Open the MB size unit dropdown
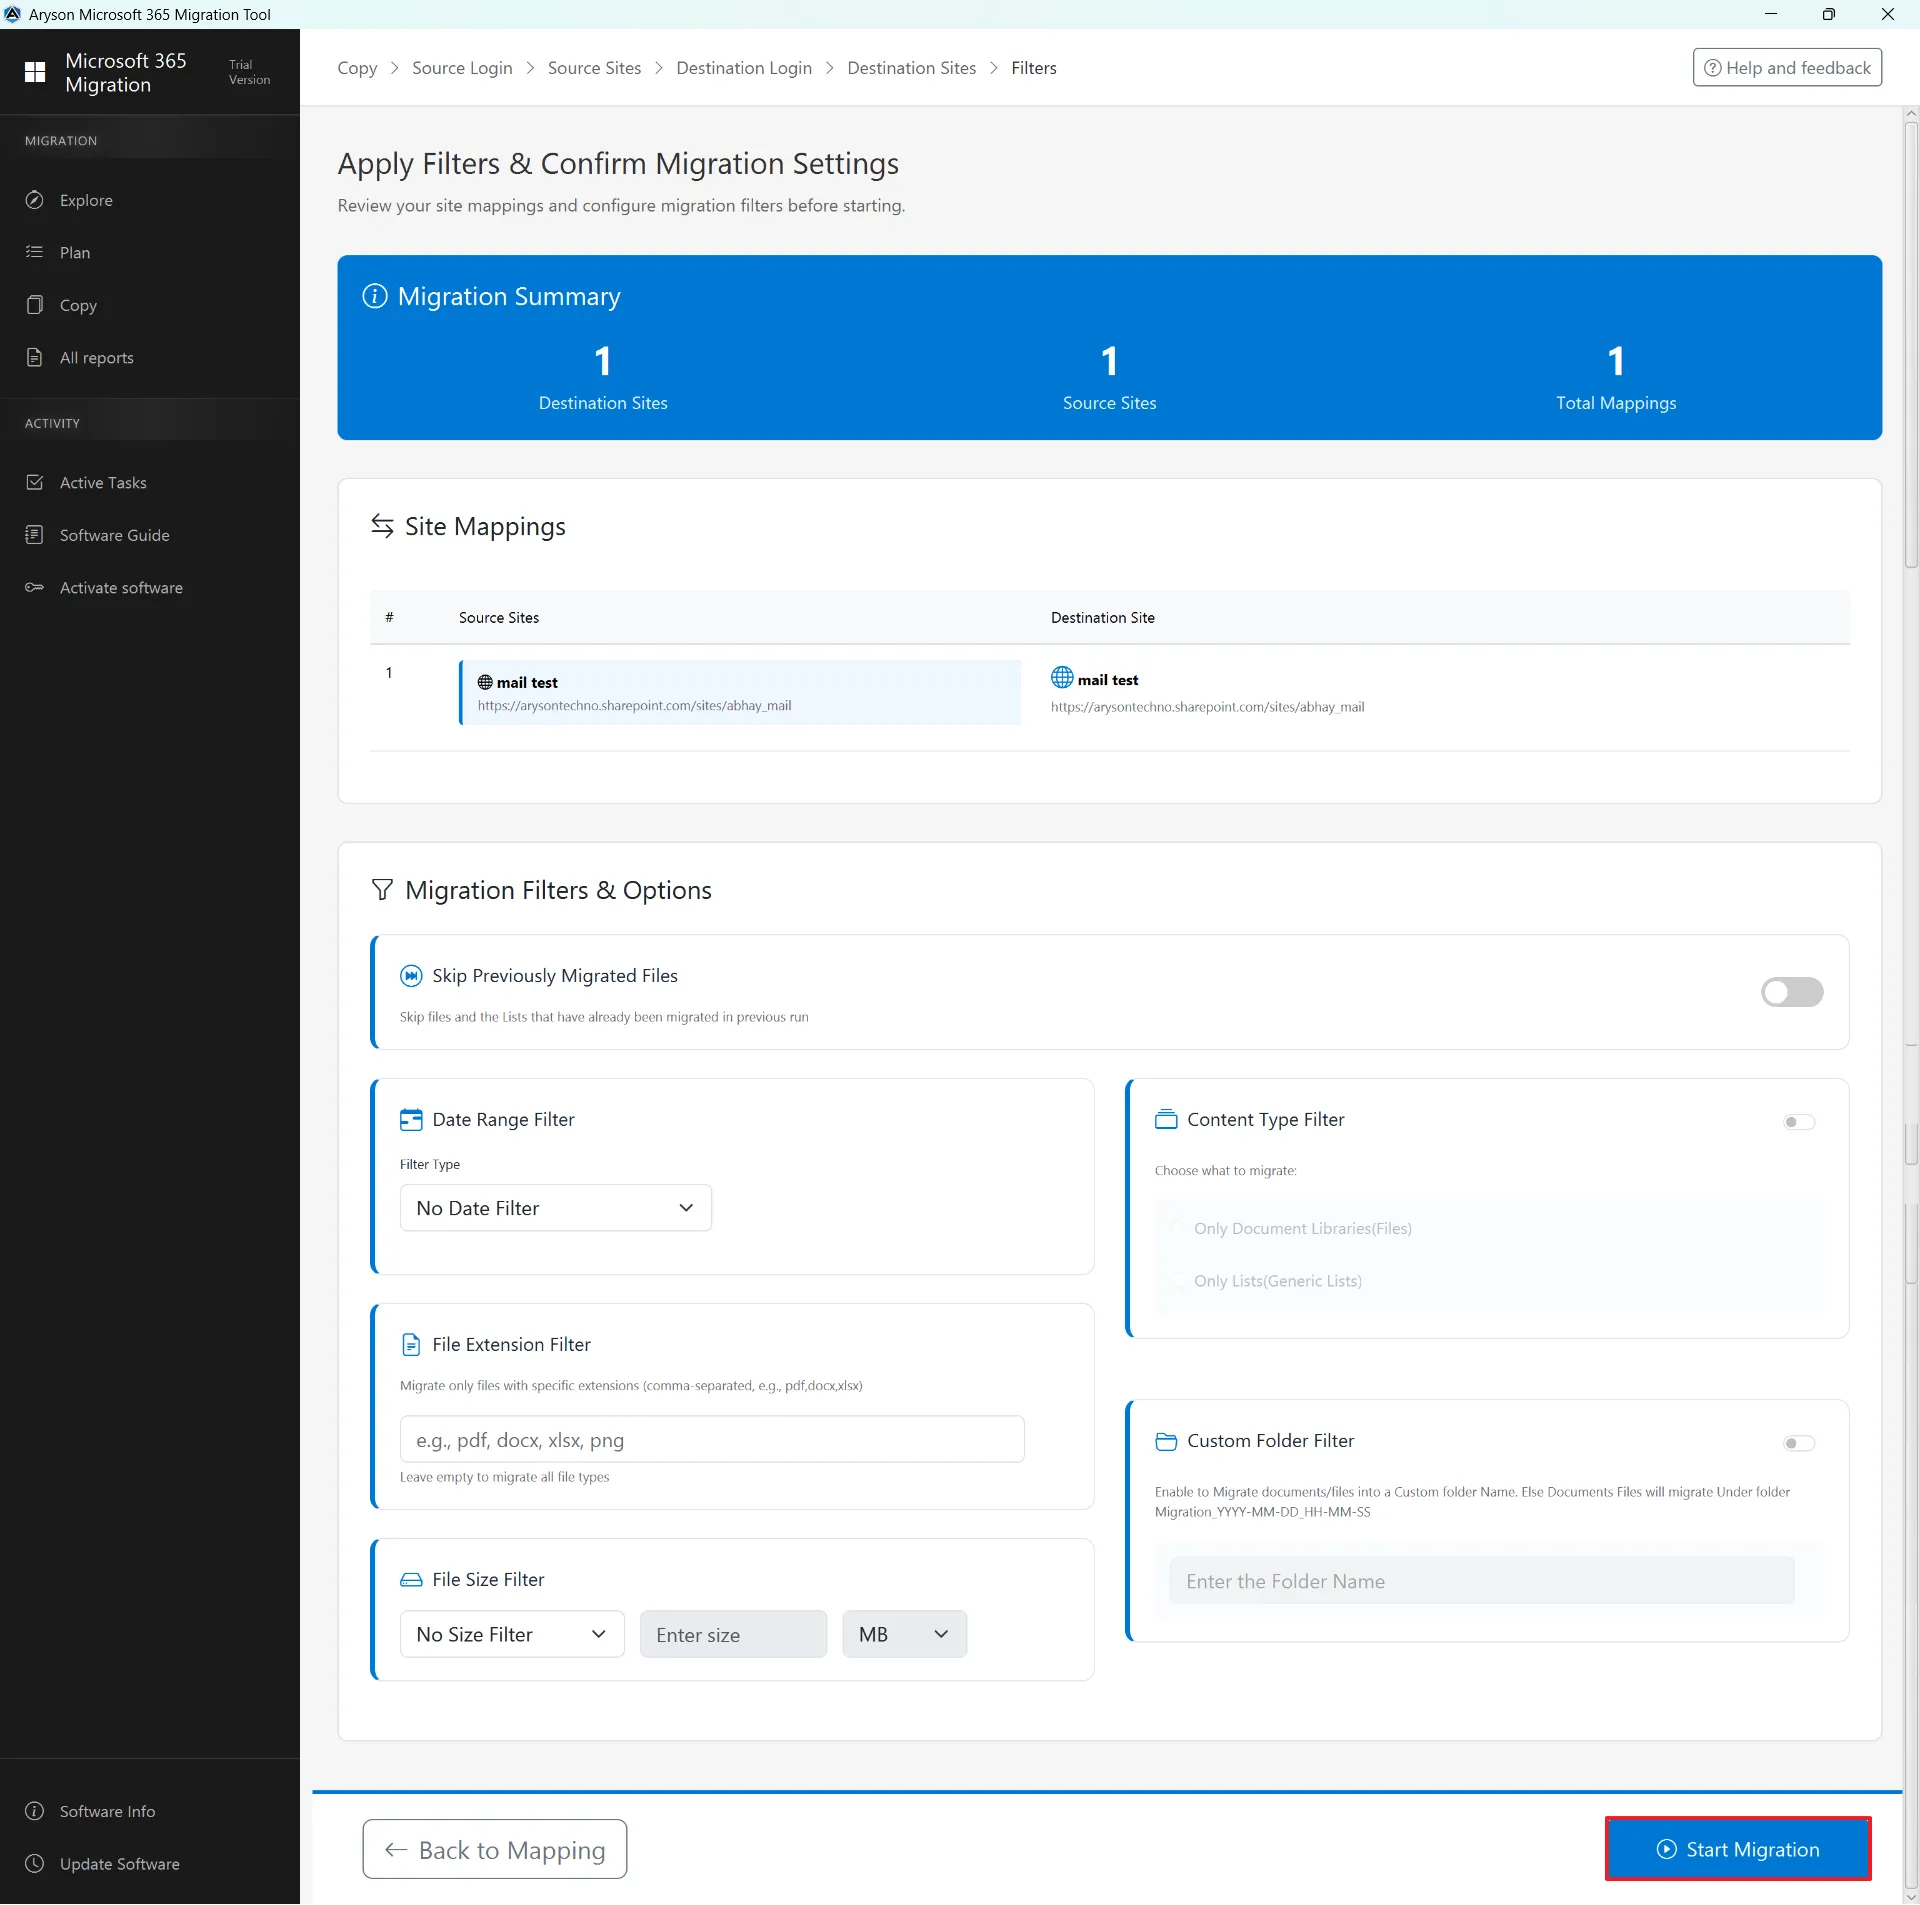The width and height of the screenshot is (1920, 1905). pyautogui.click(x=903, y=1634)
